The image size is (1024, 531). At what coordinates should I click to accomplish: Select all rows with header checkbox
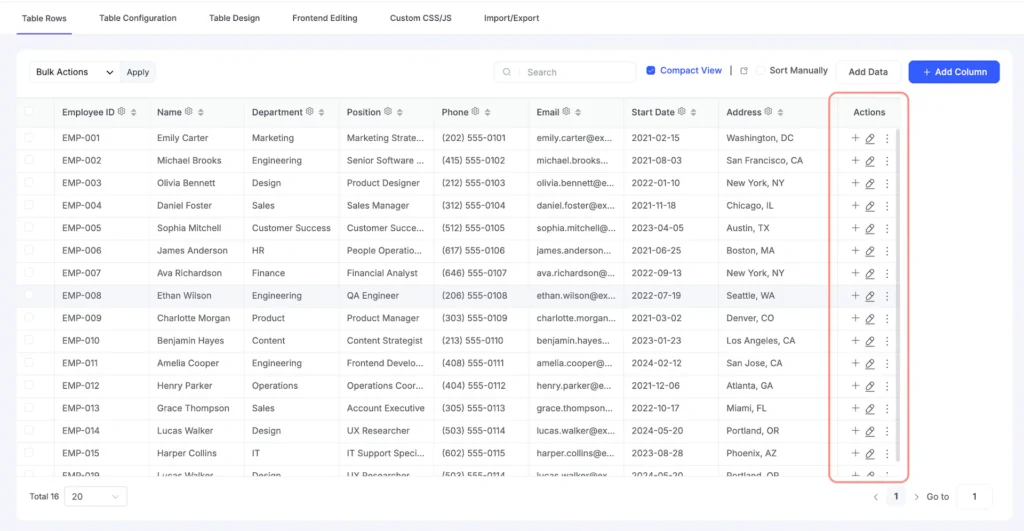click(29, 112)
